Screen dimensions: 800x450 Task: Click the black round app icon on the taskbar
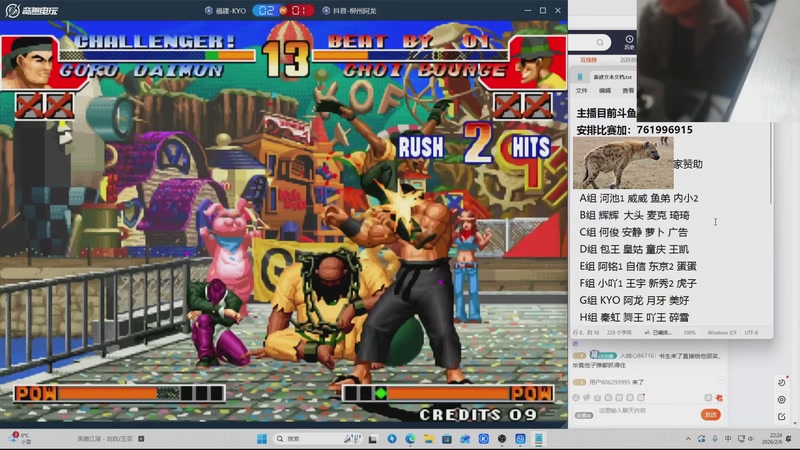click(x=502, y=439)
